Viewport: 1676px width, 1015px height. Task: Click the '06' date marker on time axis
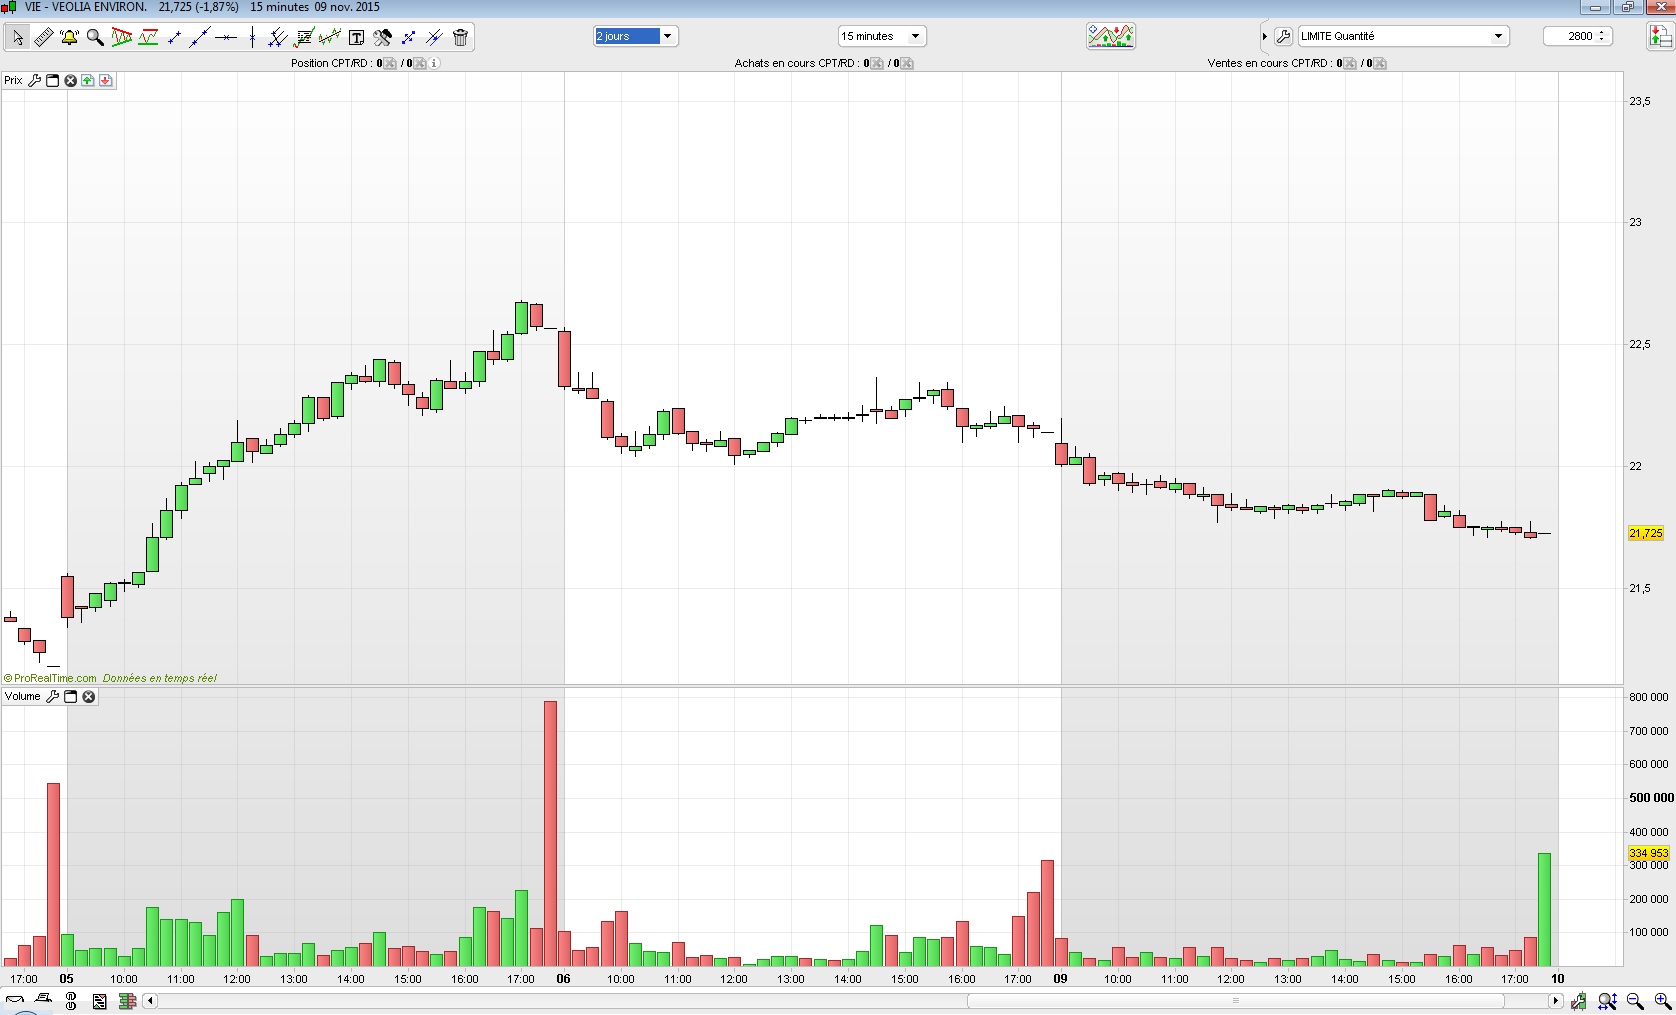point(563,979)
